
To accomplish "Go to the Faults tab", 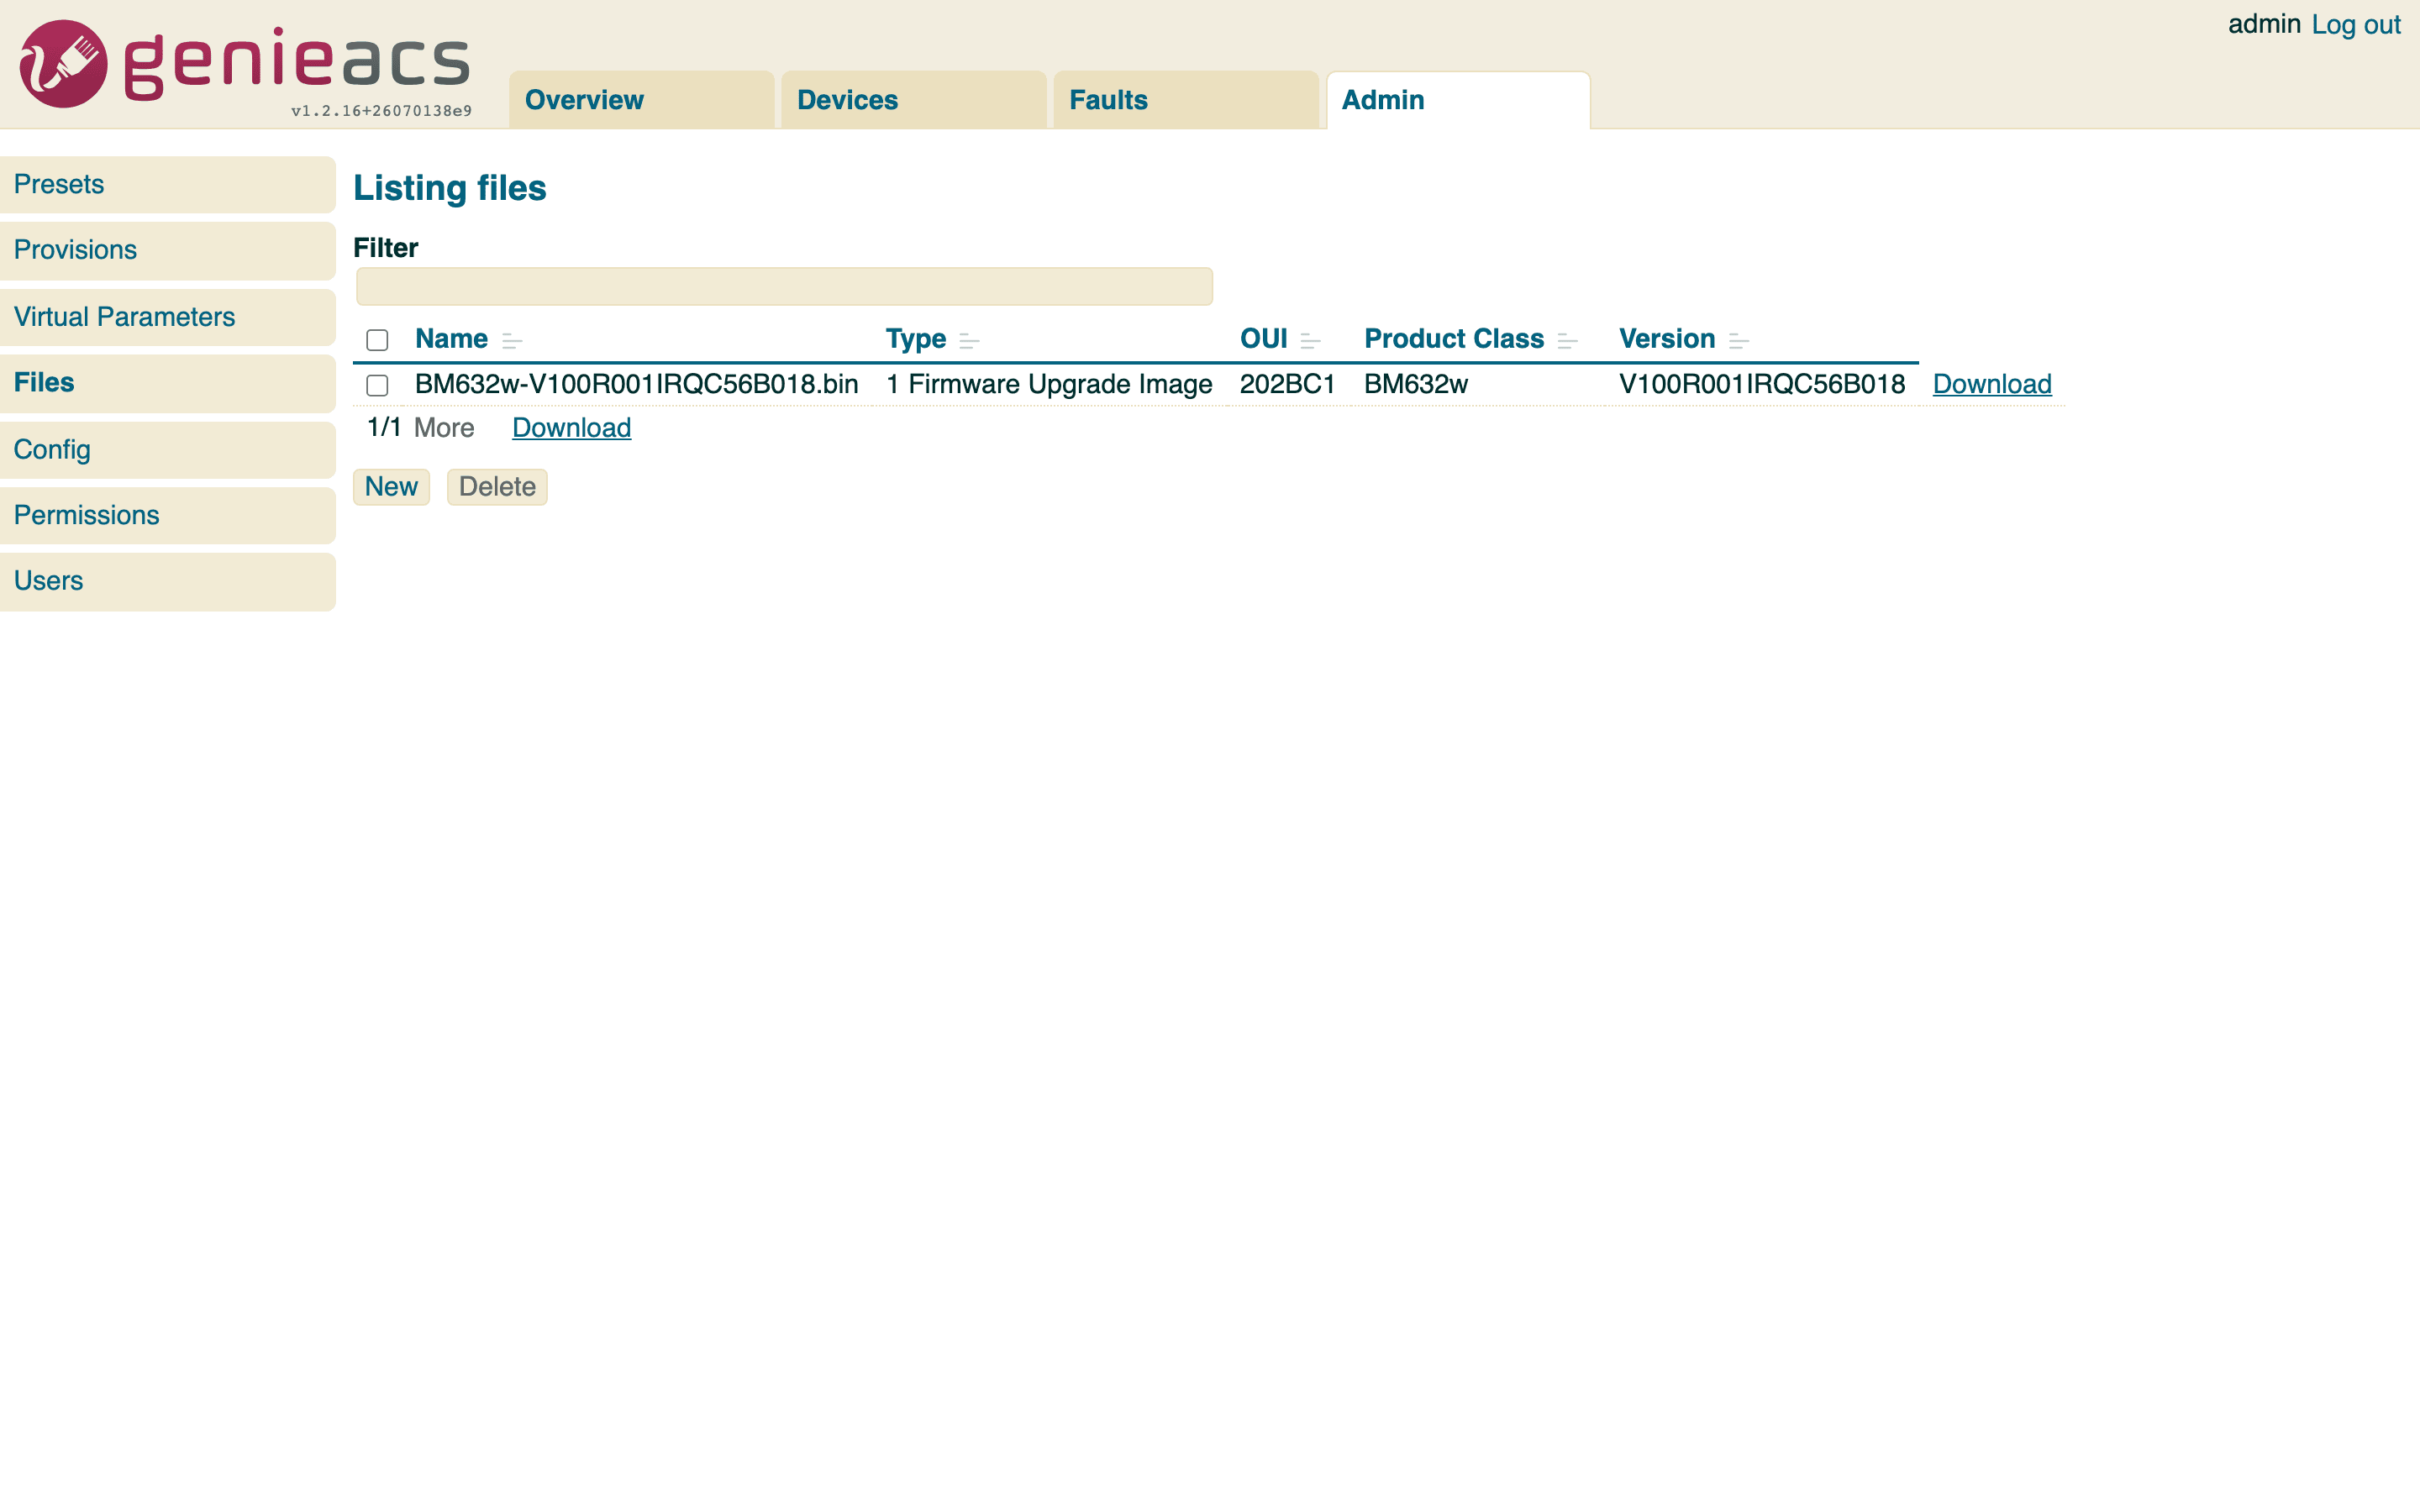I will (1185, 100).
